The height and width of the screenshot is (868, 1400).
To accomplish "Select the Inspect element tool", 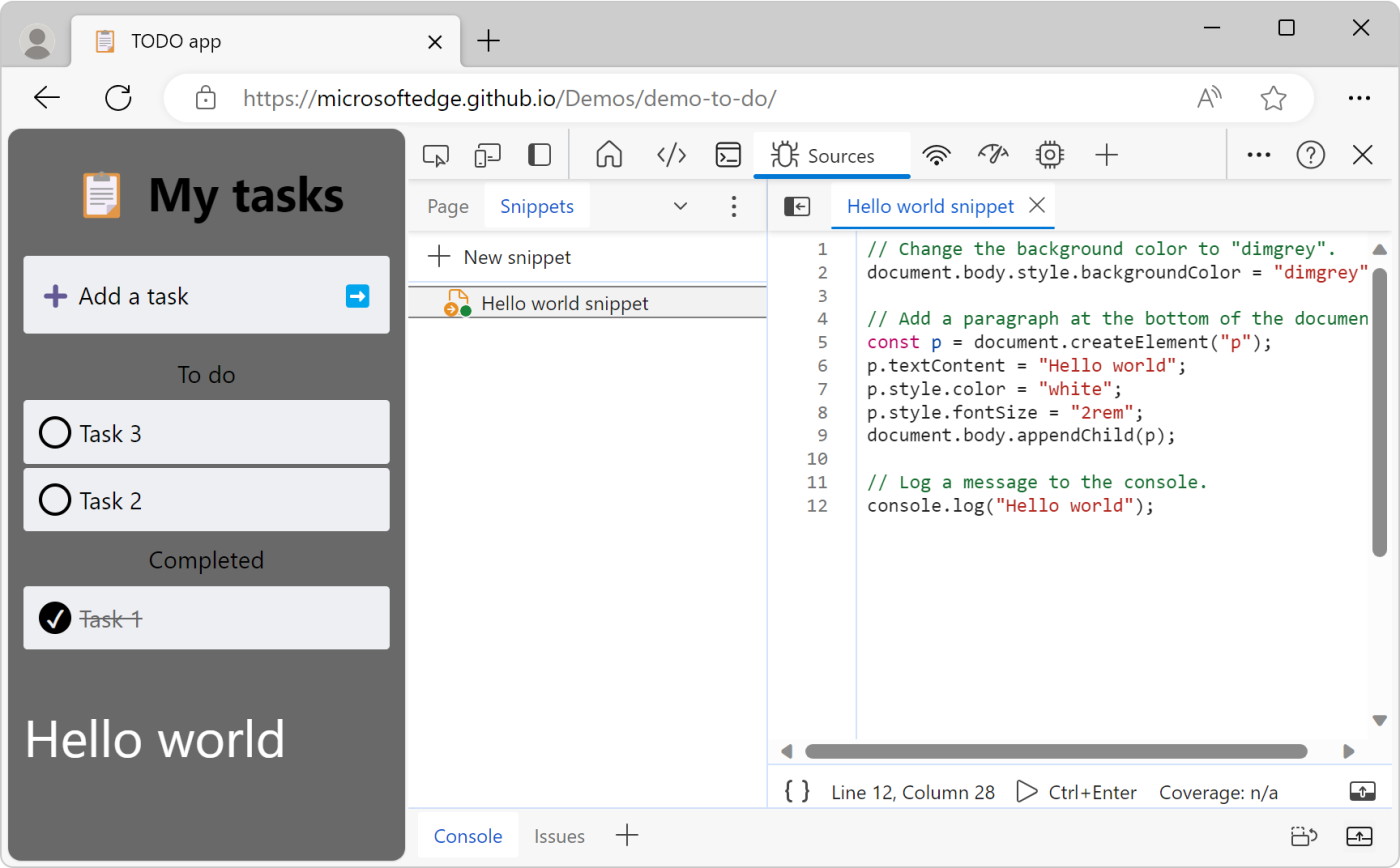I will click(435, 155).
